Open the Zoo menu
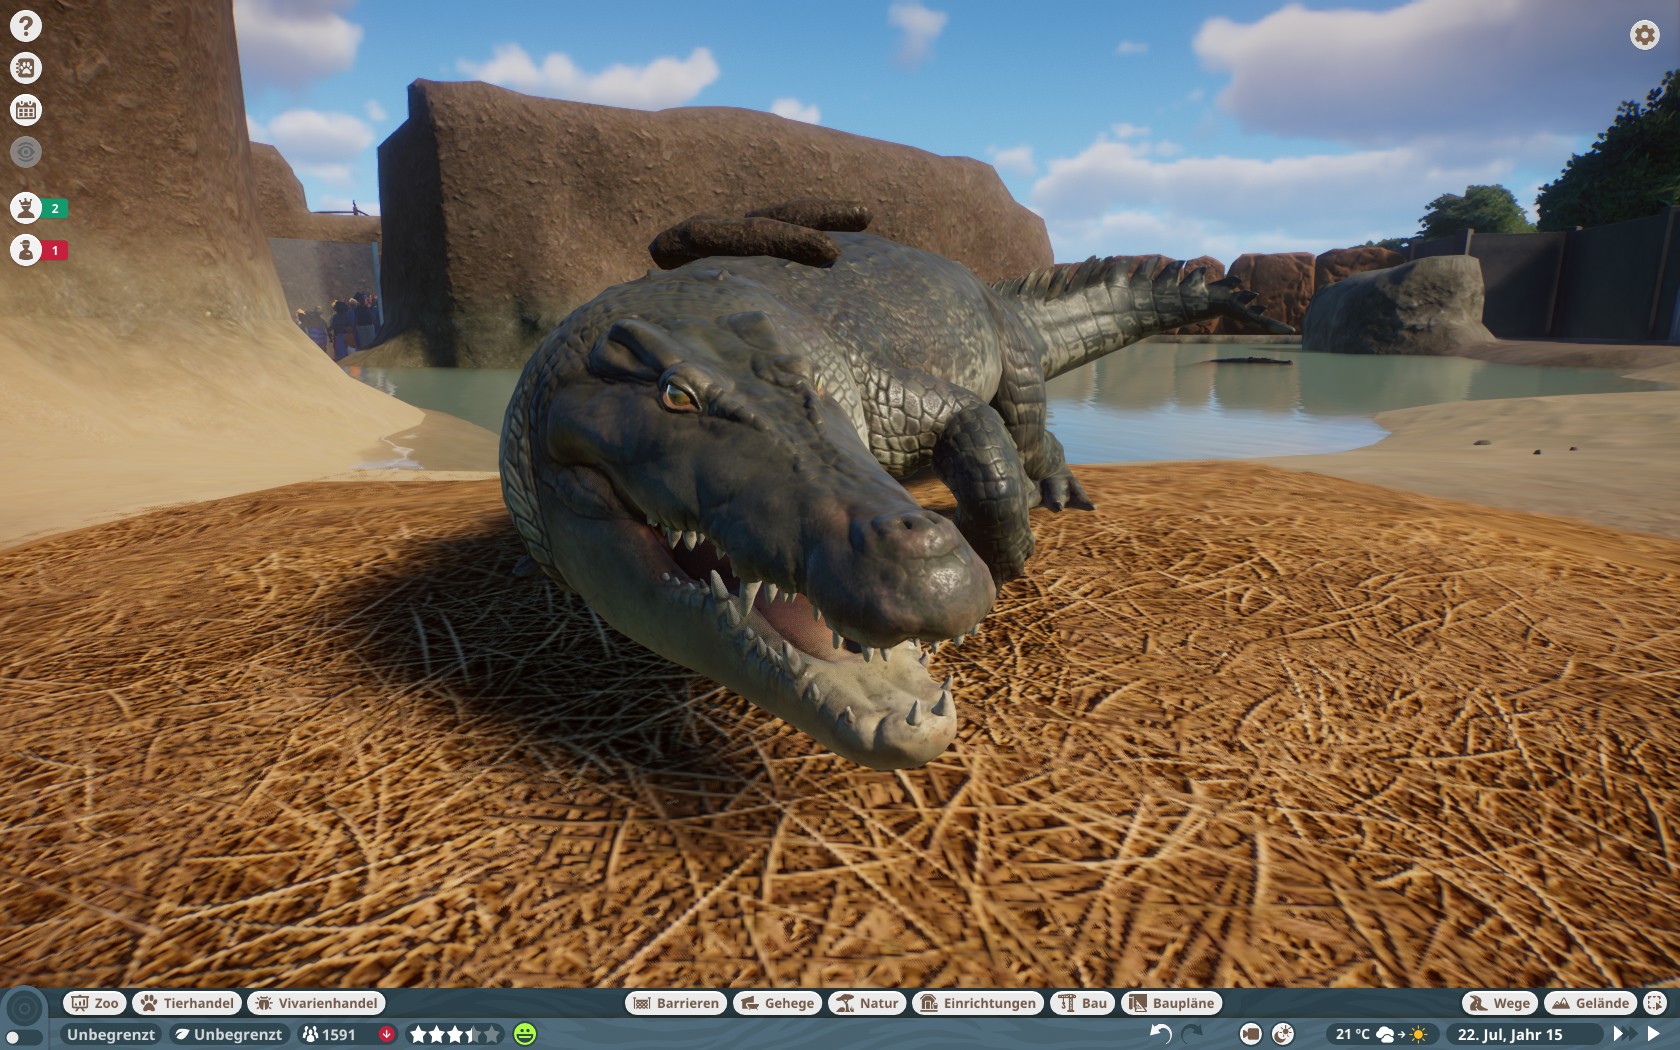1680x1050 pixels. click(95, 1003)
